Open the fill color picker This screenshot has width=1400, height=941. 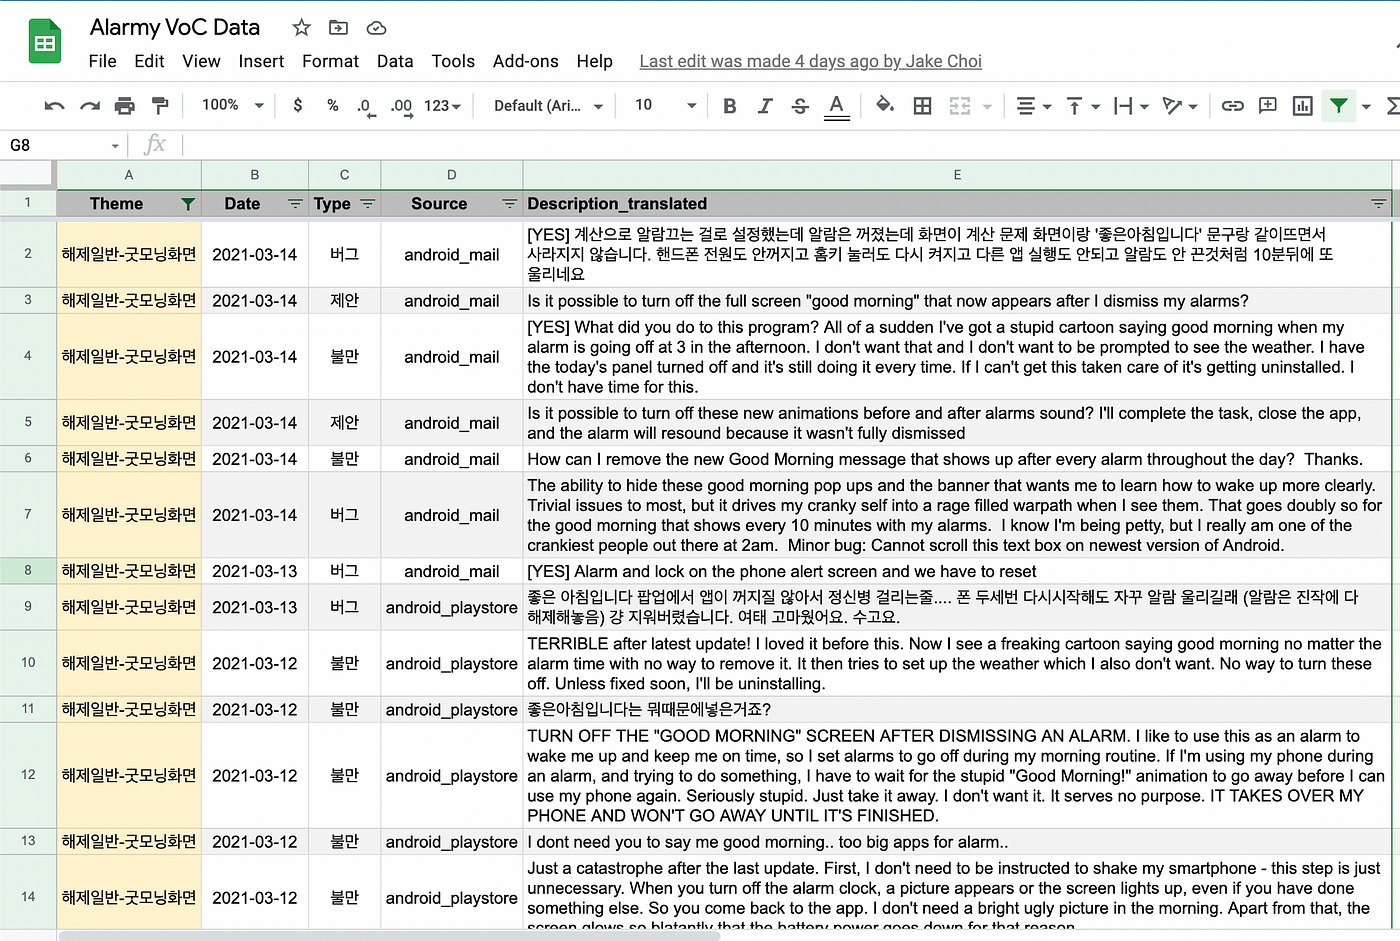click(x=885, y=105)
